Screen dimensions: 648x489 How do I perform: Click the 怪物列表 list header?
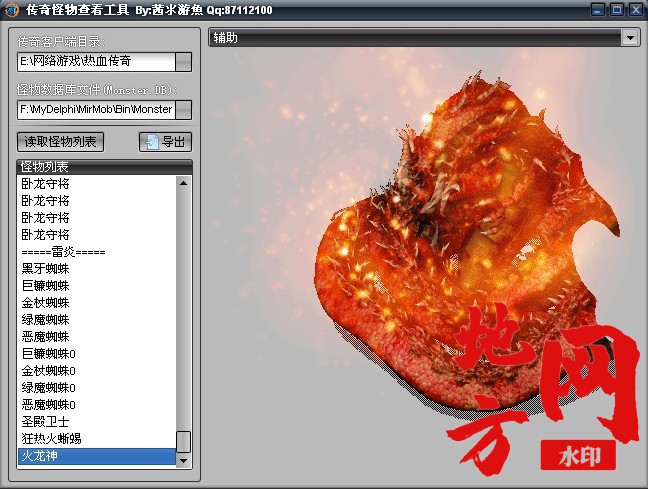point(105,167)
